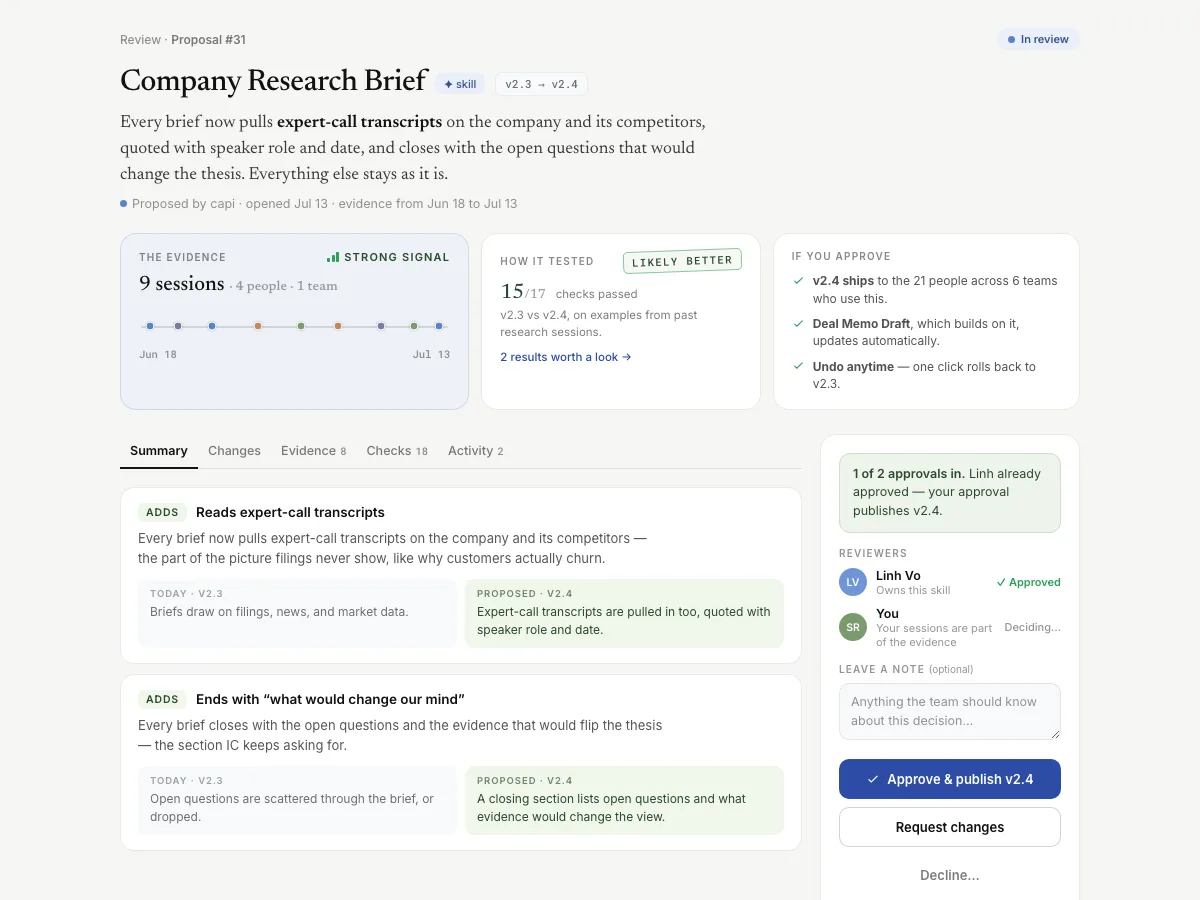
Task: Click 'Your sessions are part of the evidence'
Action: [x=934, y=635]
